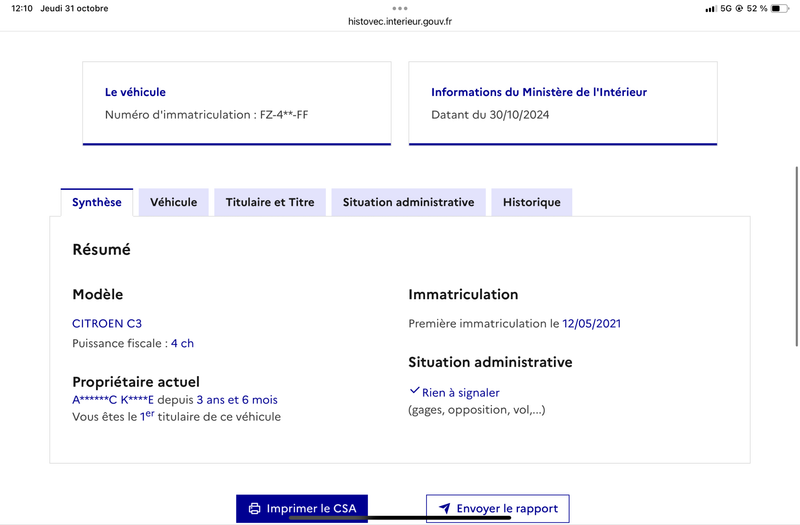Viewport: 800px width, 525px height.
Task: Tap the 5G network indicator
Action: [726, 8]
